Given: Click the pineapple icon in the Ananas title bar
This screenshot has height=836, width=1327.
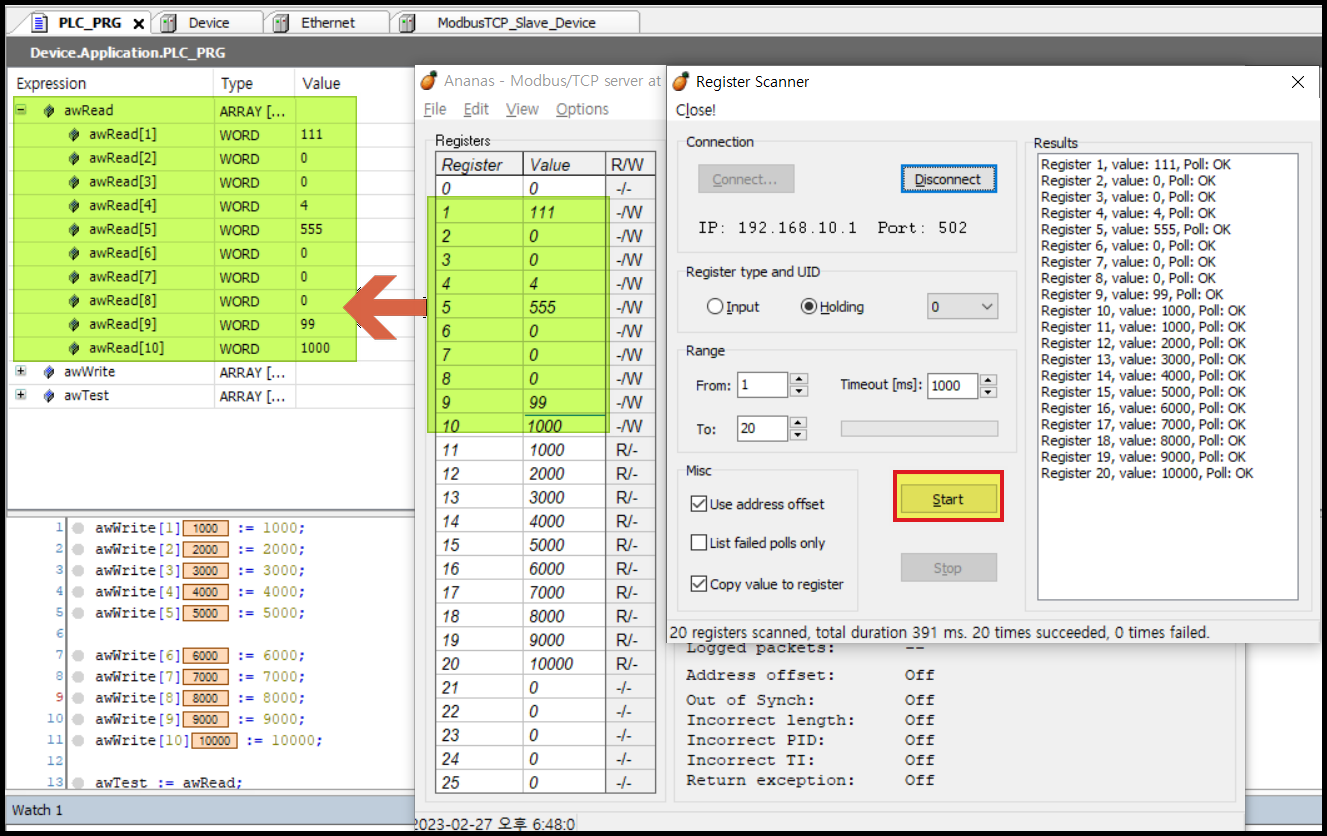Looking at the screenshot, I should [x=429, y=80].
